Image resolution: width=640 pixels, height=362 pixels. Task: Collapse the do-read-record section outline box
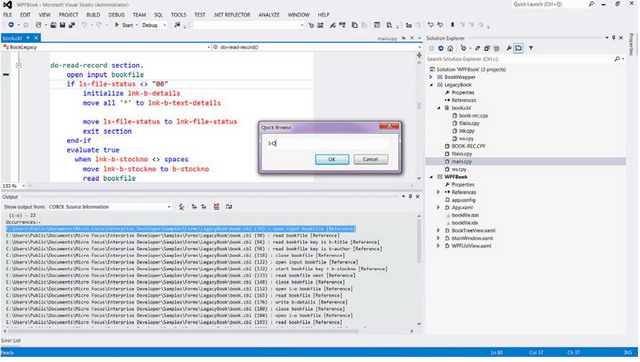19,66
